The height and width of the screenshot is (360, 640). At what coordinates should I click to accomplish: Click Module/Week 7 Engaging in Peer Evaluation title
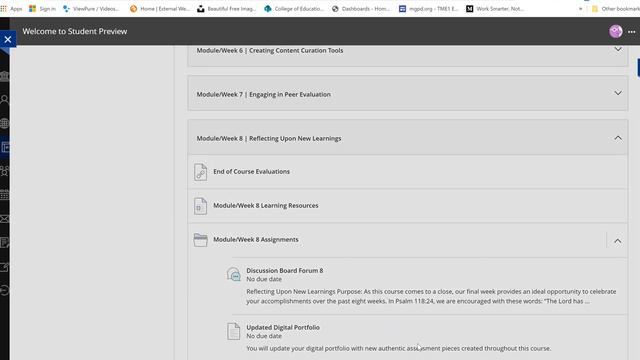pyautogui.click(x=264, y=94)
